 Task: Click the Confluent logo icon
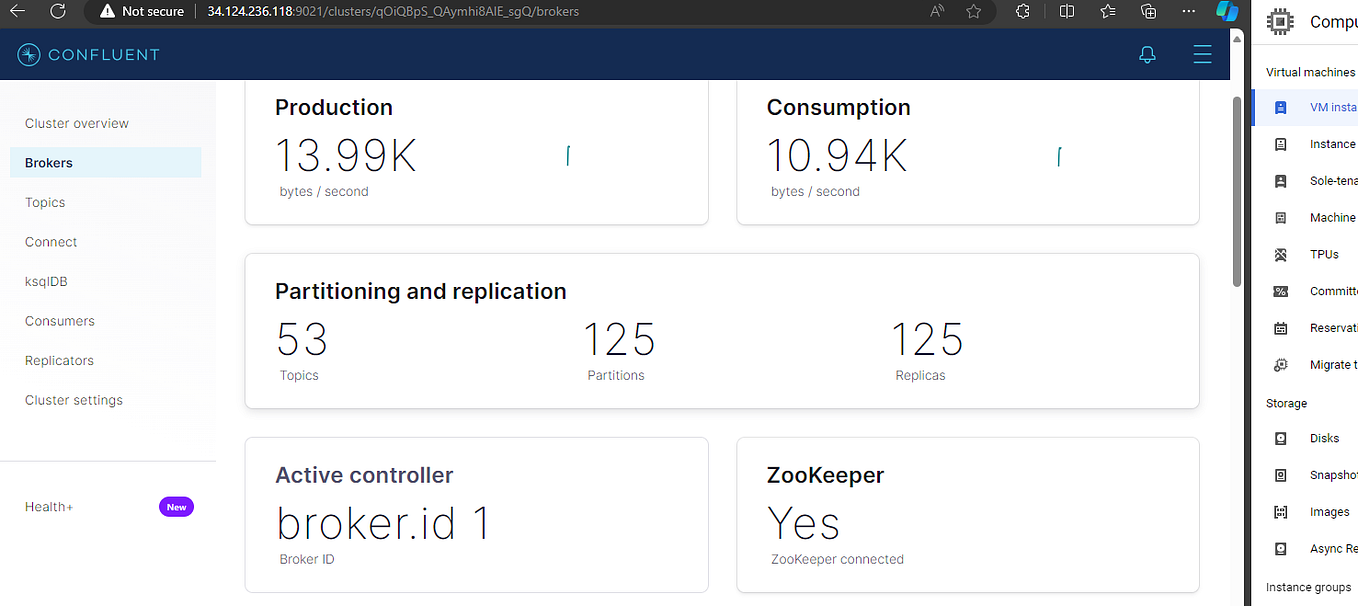point(28,54)
